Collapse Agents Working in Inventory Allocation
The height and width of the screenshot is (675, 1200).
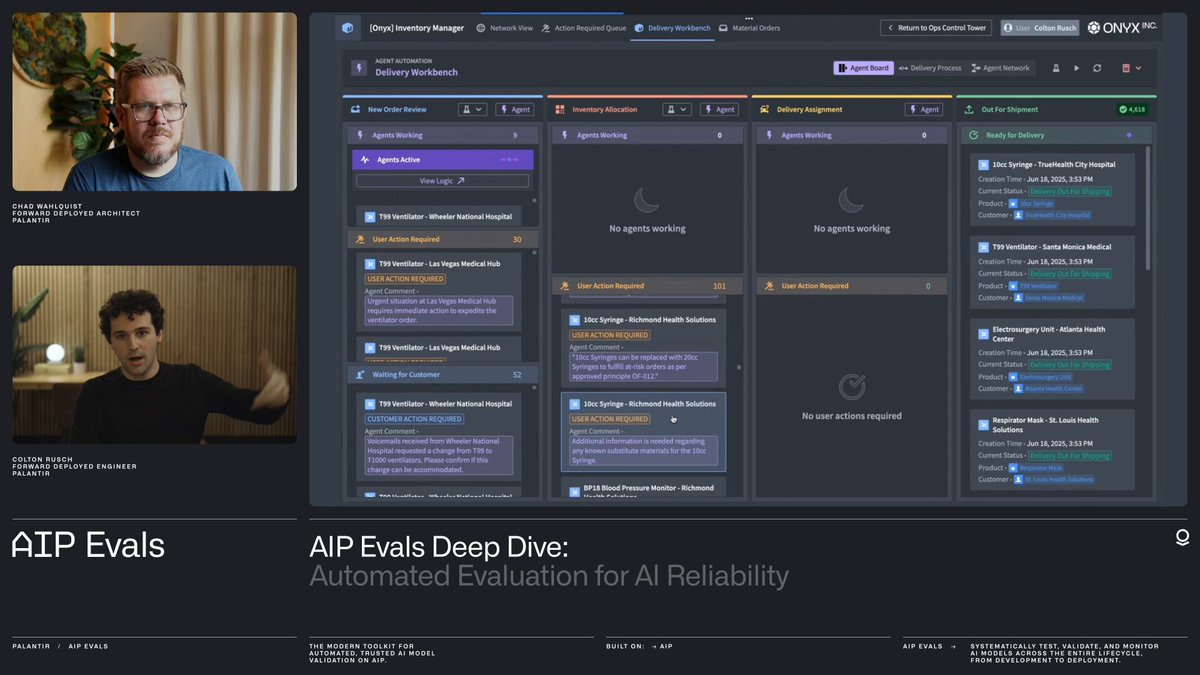click(x=647, y=135)
